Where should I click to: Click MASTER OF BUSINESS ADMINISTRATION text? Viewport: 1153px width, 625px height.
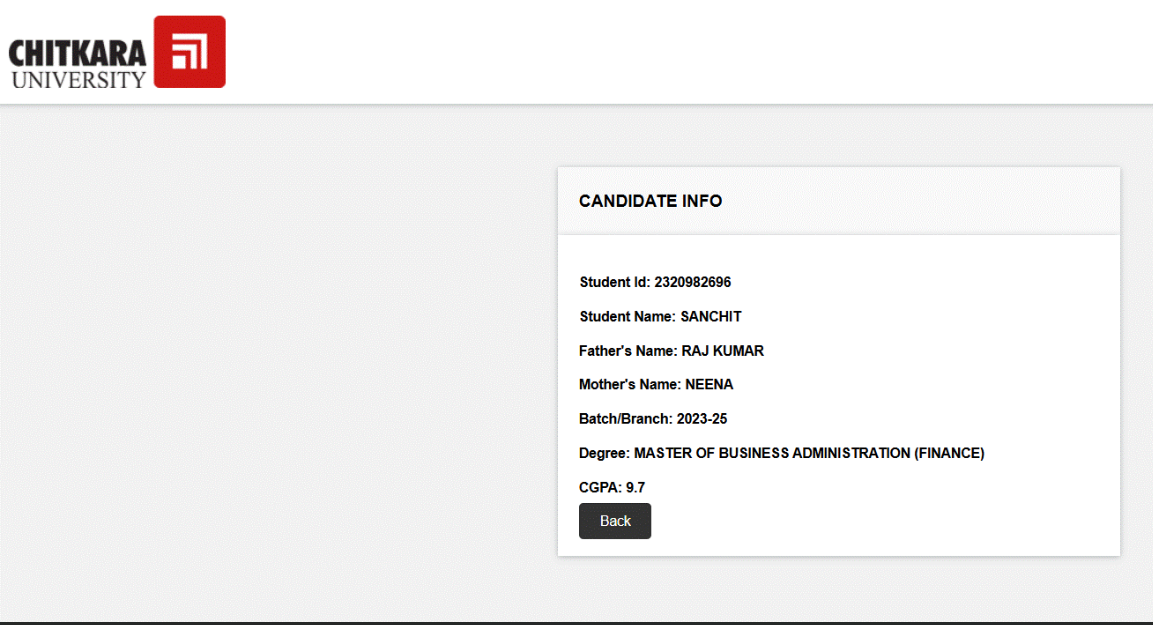[771, 453]
